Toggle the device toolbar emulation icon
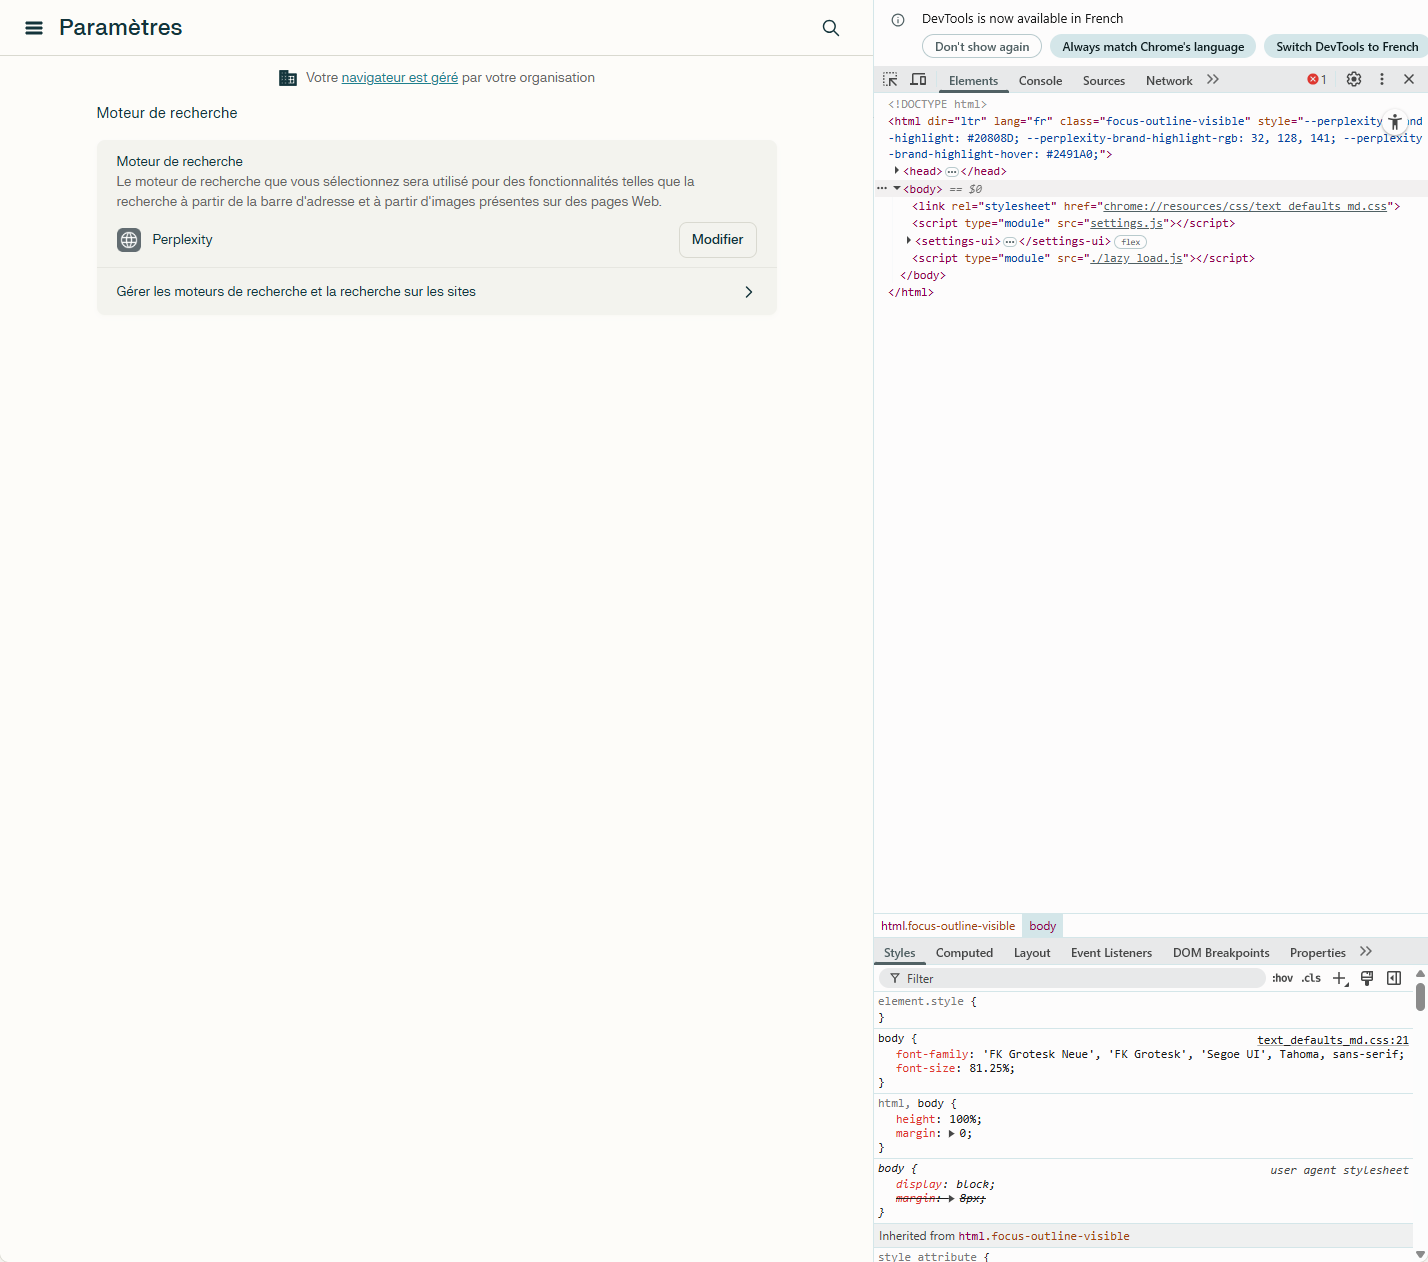Image resolution: width=1428 pixels, height=1262 pixels. 918,79
